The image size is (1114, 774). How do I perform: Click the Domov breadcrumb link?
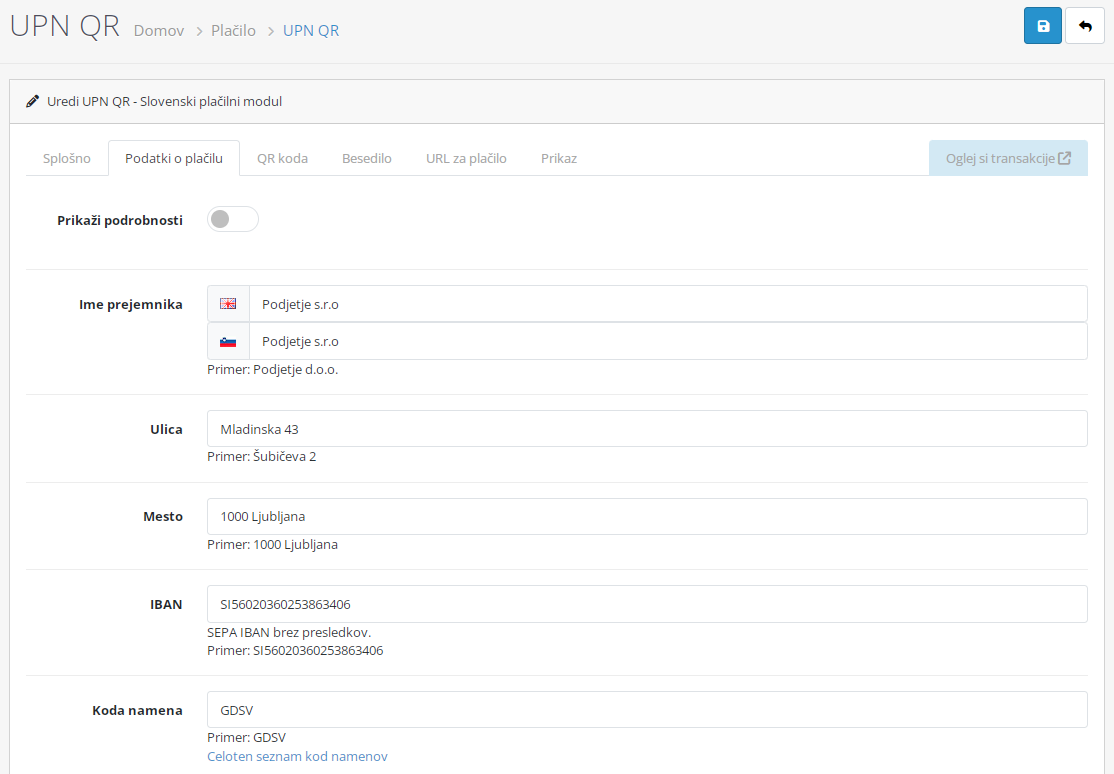pos(159,31)
